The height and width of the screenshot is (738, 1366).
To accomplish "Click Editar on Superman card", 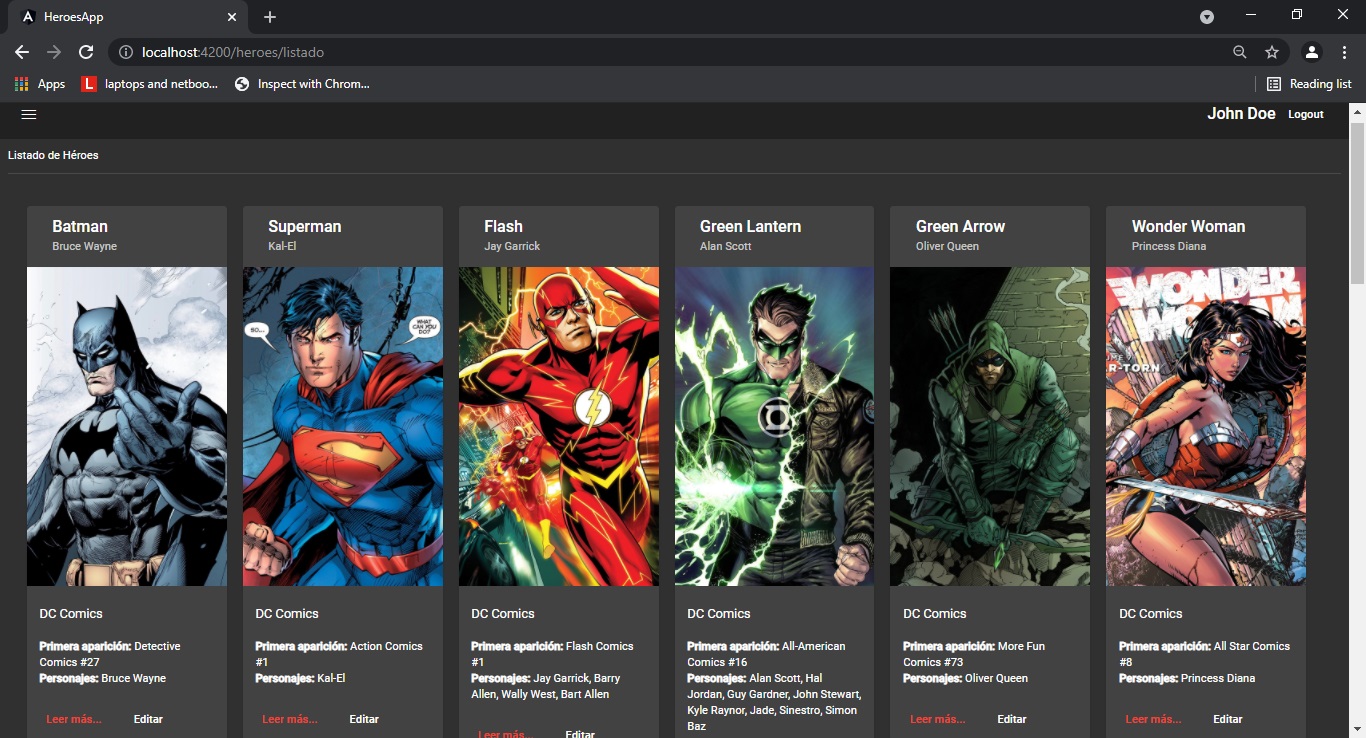I will pos(364,719).
